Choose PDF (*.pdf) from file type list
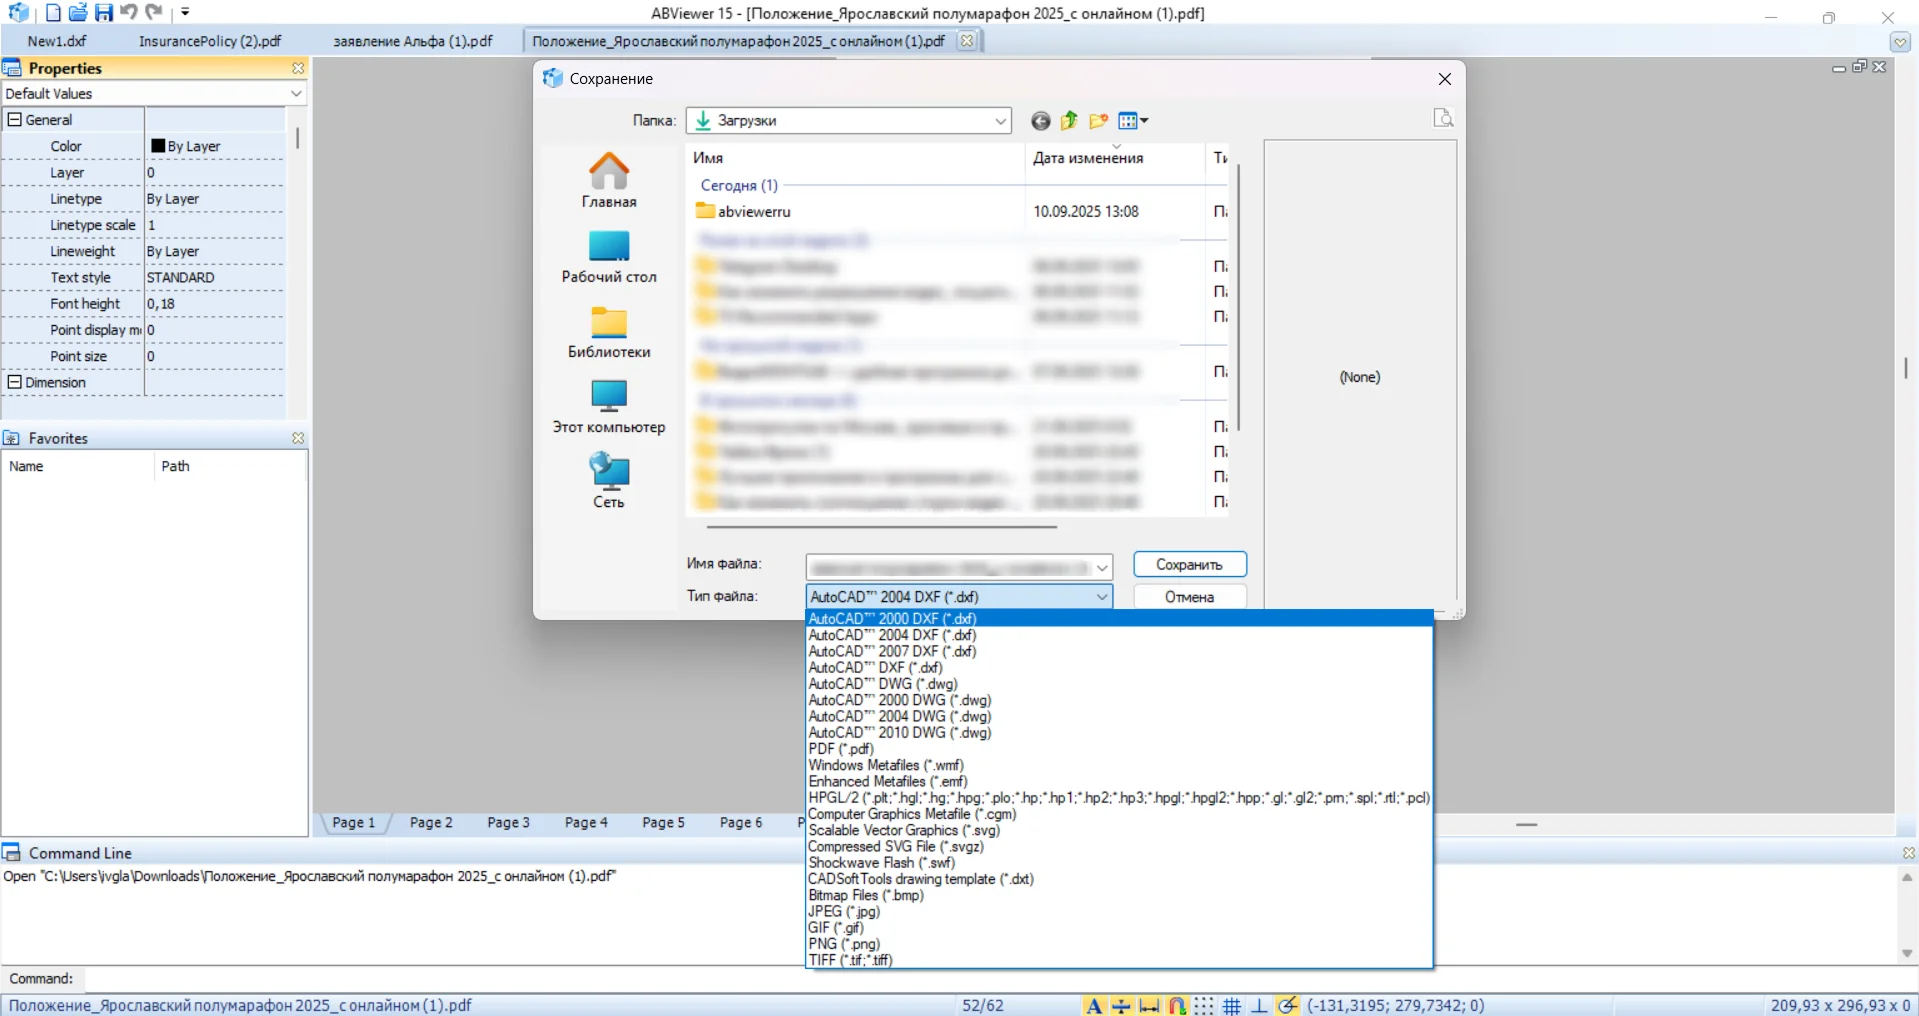1919x1016 pixels. click(x=841, y=749)
